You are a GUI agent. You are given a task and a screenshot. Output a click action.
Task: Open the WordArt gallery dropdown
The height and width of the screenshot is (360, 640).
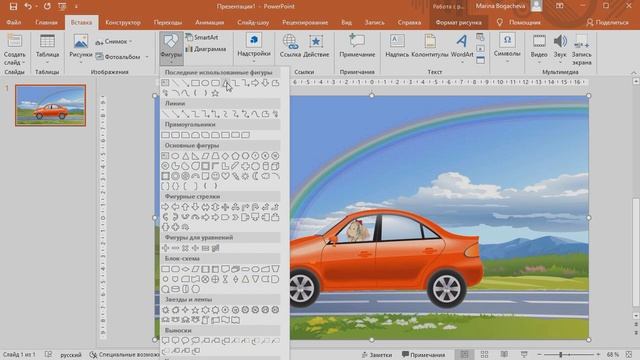462,49
